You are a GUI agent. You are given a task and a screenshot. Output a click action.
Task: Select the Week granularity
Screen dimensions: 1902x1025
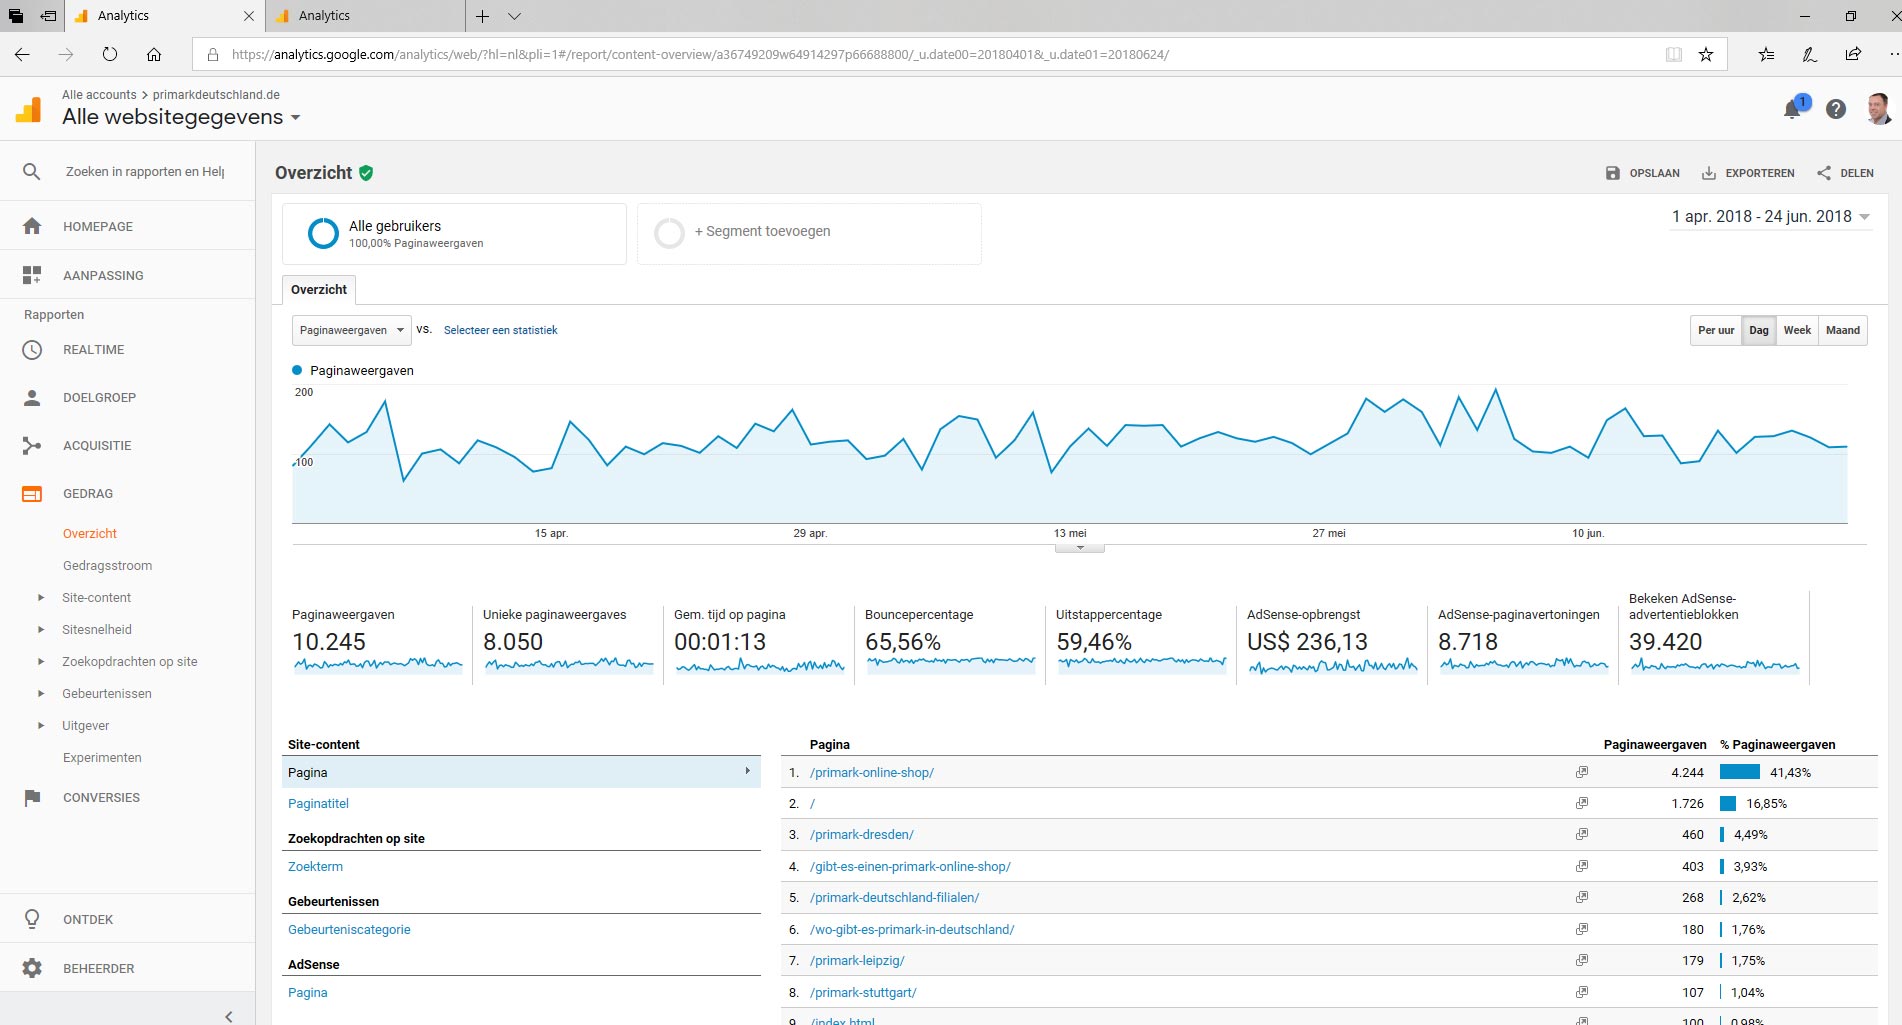pyautogui.click(x=1797, y=330)
